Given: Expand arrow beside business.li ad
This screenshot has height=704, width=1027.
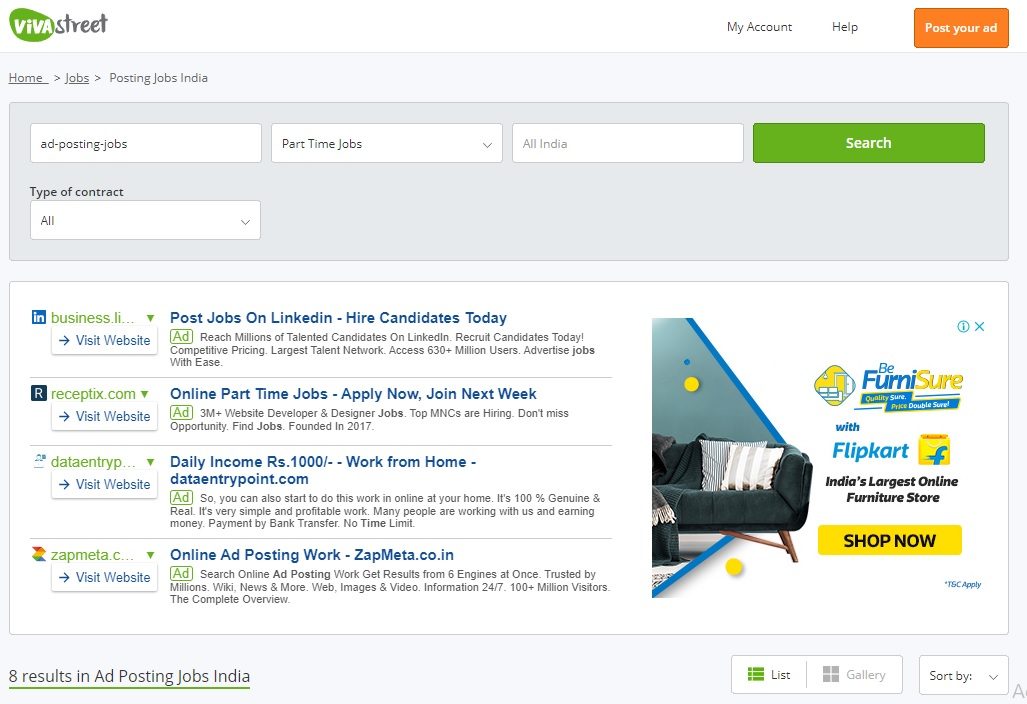Looking at the screenshot, I should (x=150, y=318).
